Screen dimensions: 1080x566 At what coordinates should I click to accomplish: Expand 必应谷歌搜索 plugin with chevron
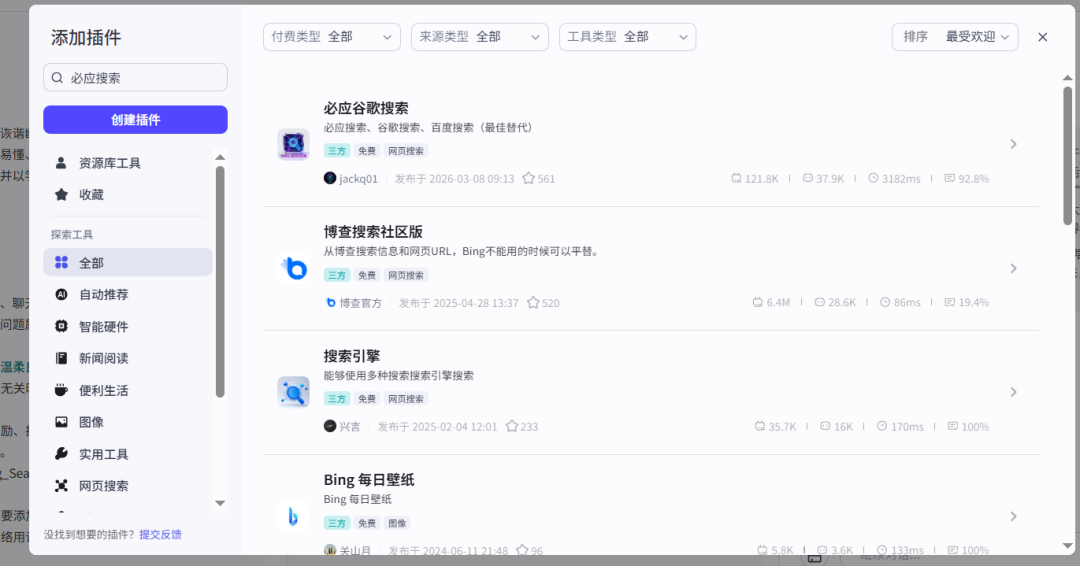pyautogui.click(x=1013, y=144)
